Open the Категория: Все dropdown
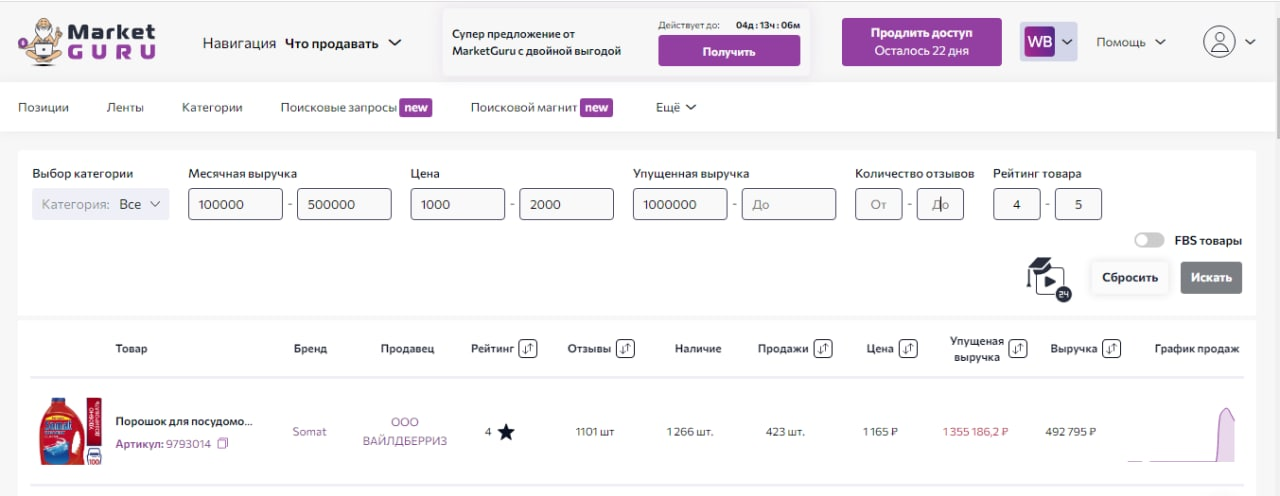1280x496 pixels. click(101, 204)
